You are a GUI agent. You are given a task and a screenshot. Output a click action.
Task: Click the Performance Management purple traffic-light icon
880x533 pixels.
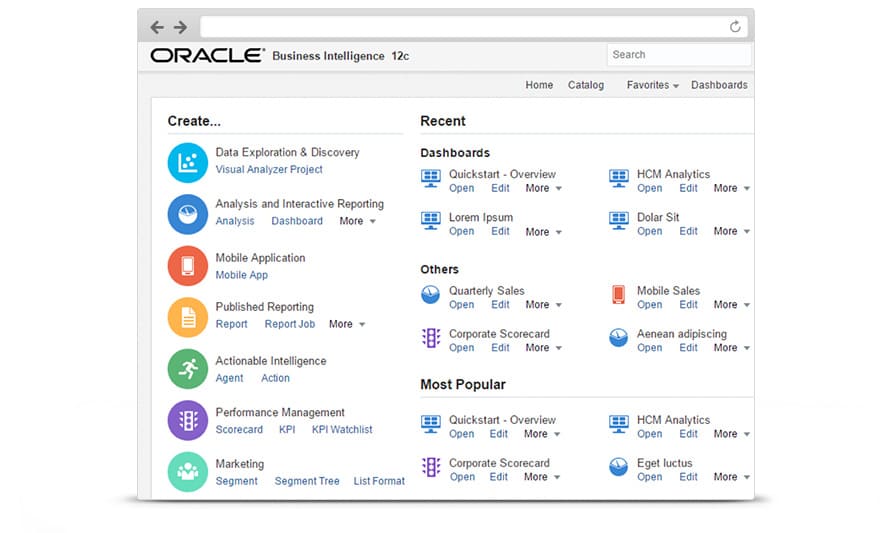pyautogui.click(x=187, y=421)
